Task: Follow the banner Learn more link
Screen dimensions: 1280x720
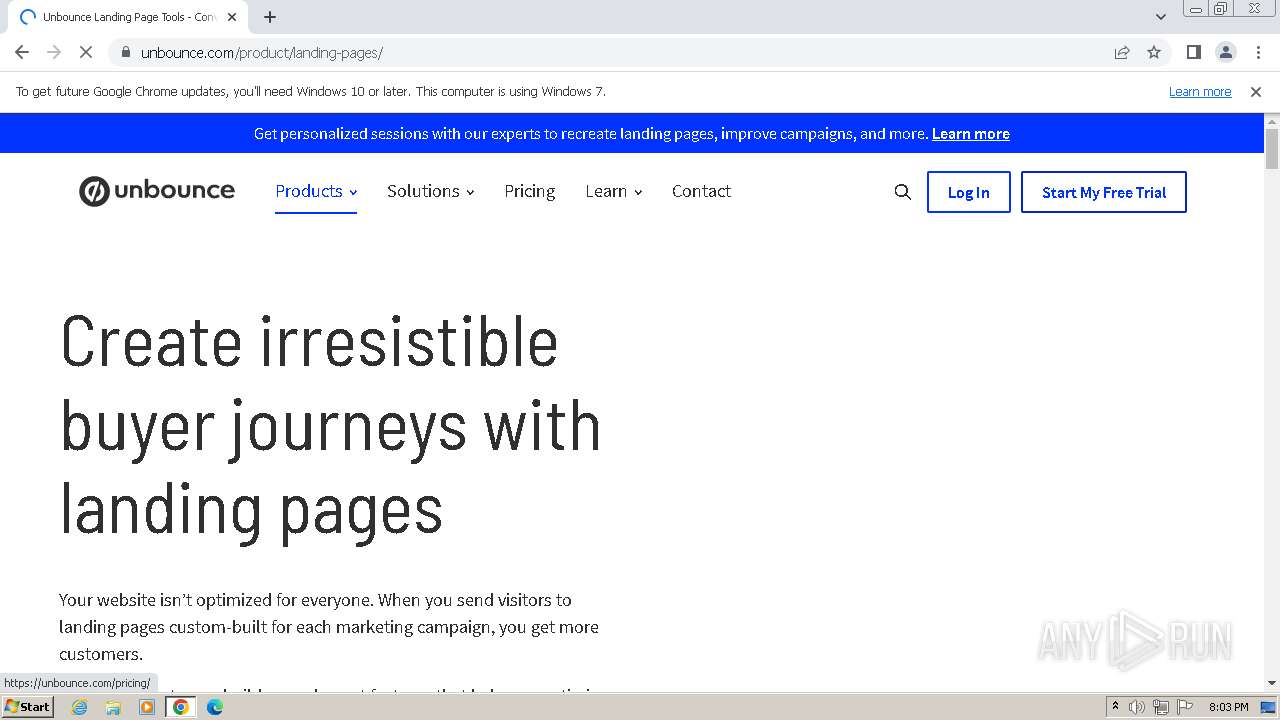Action: (x=971, y=134)
